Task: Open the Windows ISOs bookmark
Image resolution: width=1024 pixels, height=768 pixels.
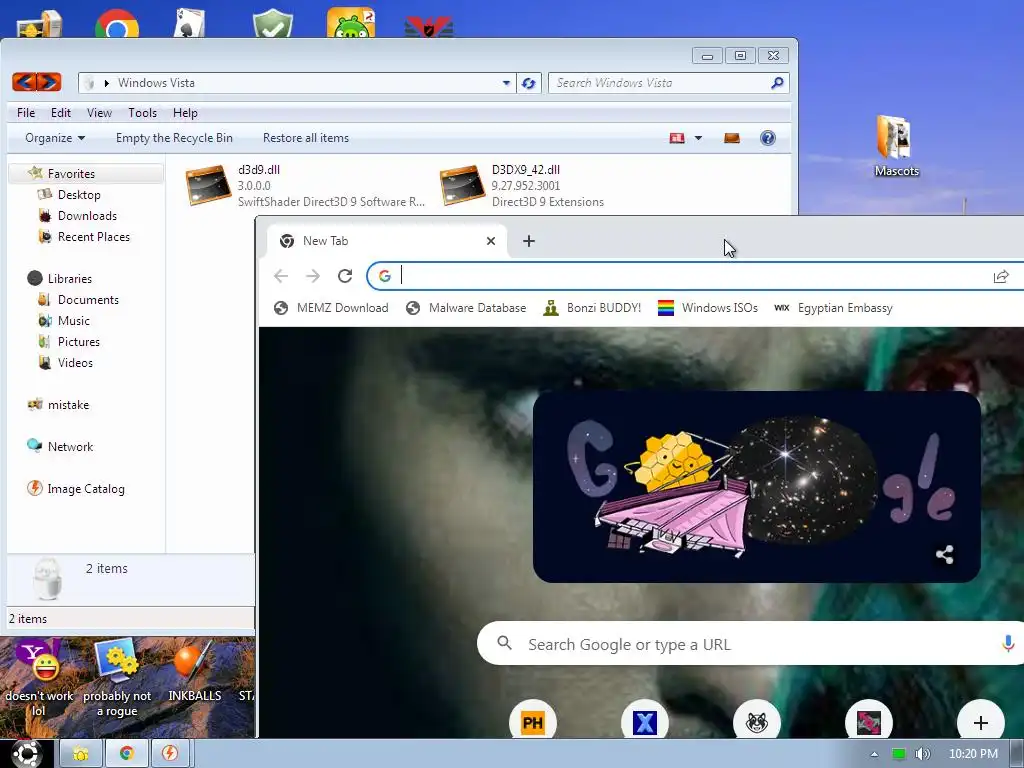Action: pos(708,308)
